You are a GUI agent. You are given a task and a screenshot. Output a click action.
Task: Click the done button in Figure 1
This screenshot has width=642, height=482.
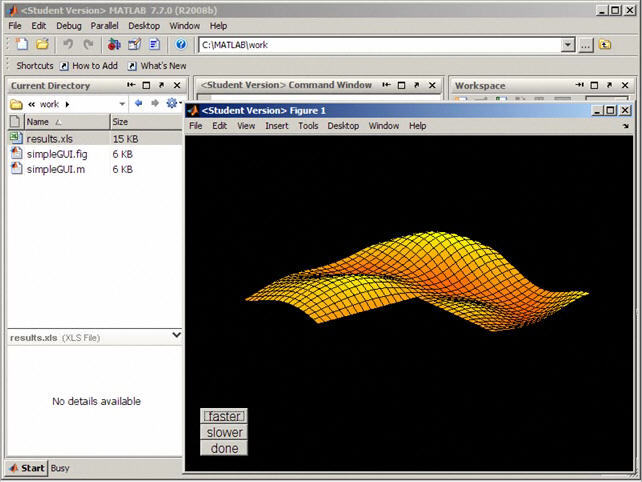[x=224, y=448]
